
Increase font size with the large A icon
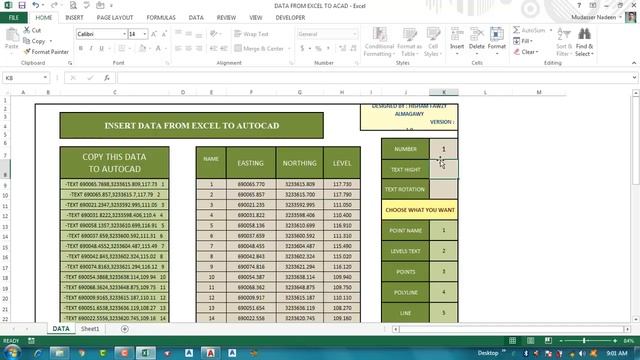click(x=154, y=34)
